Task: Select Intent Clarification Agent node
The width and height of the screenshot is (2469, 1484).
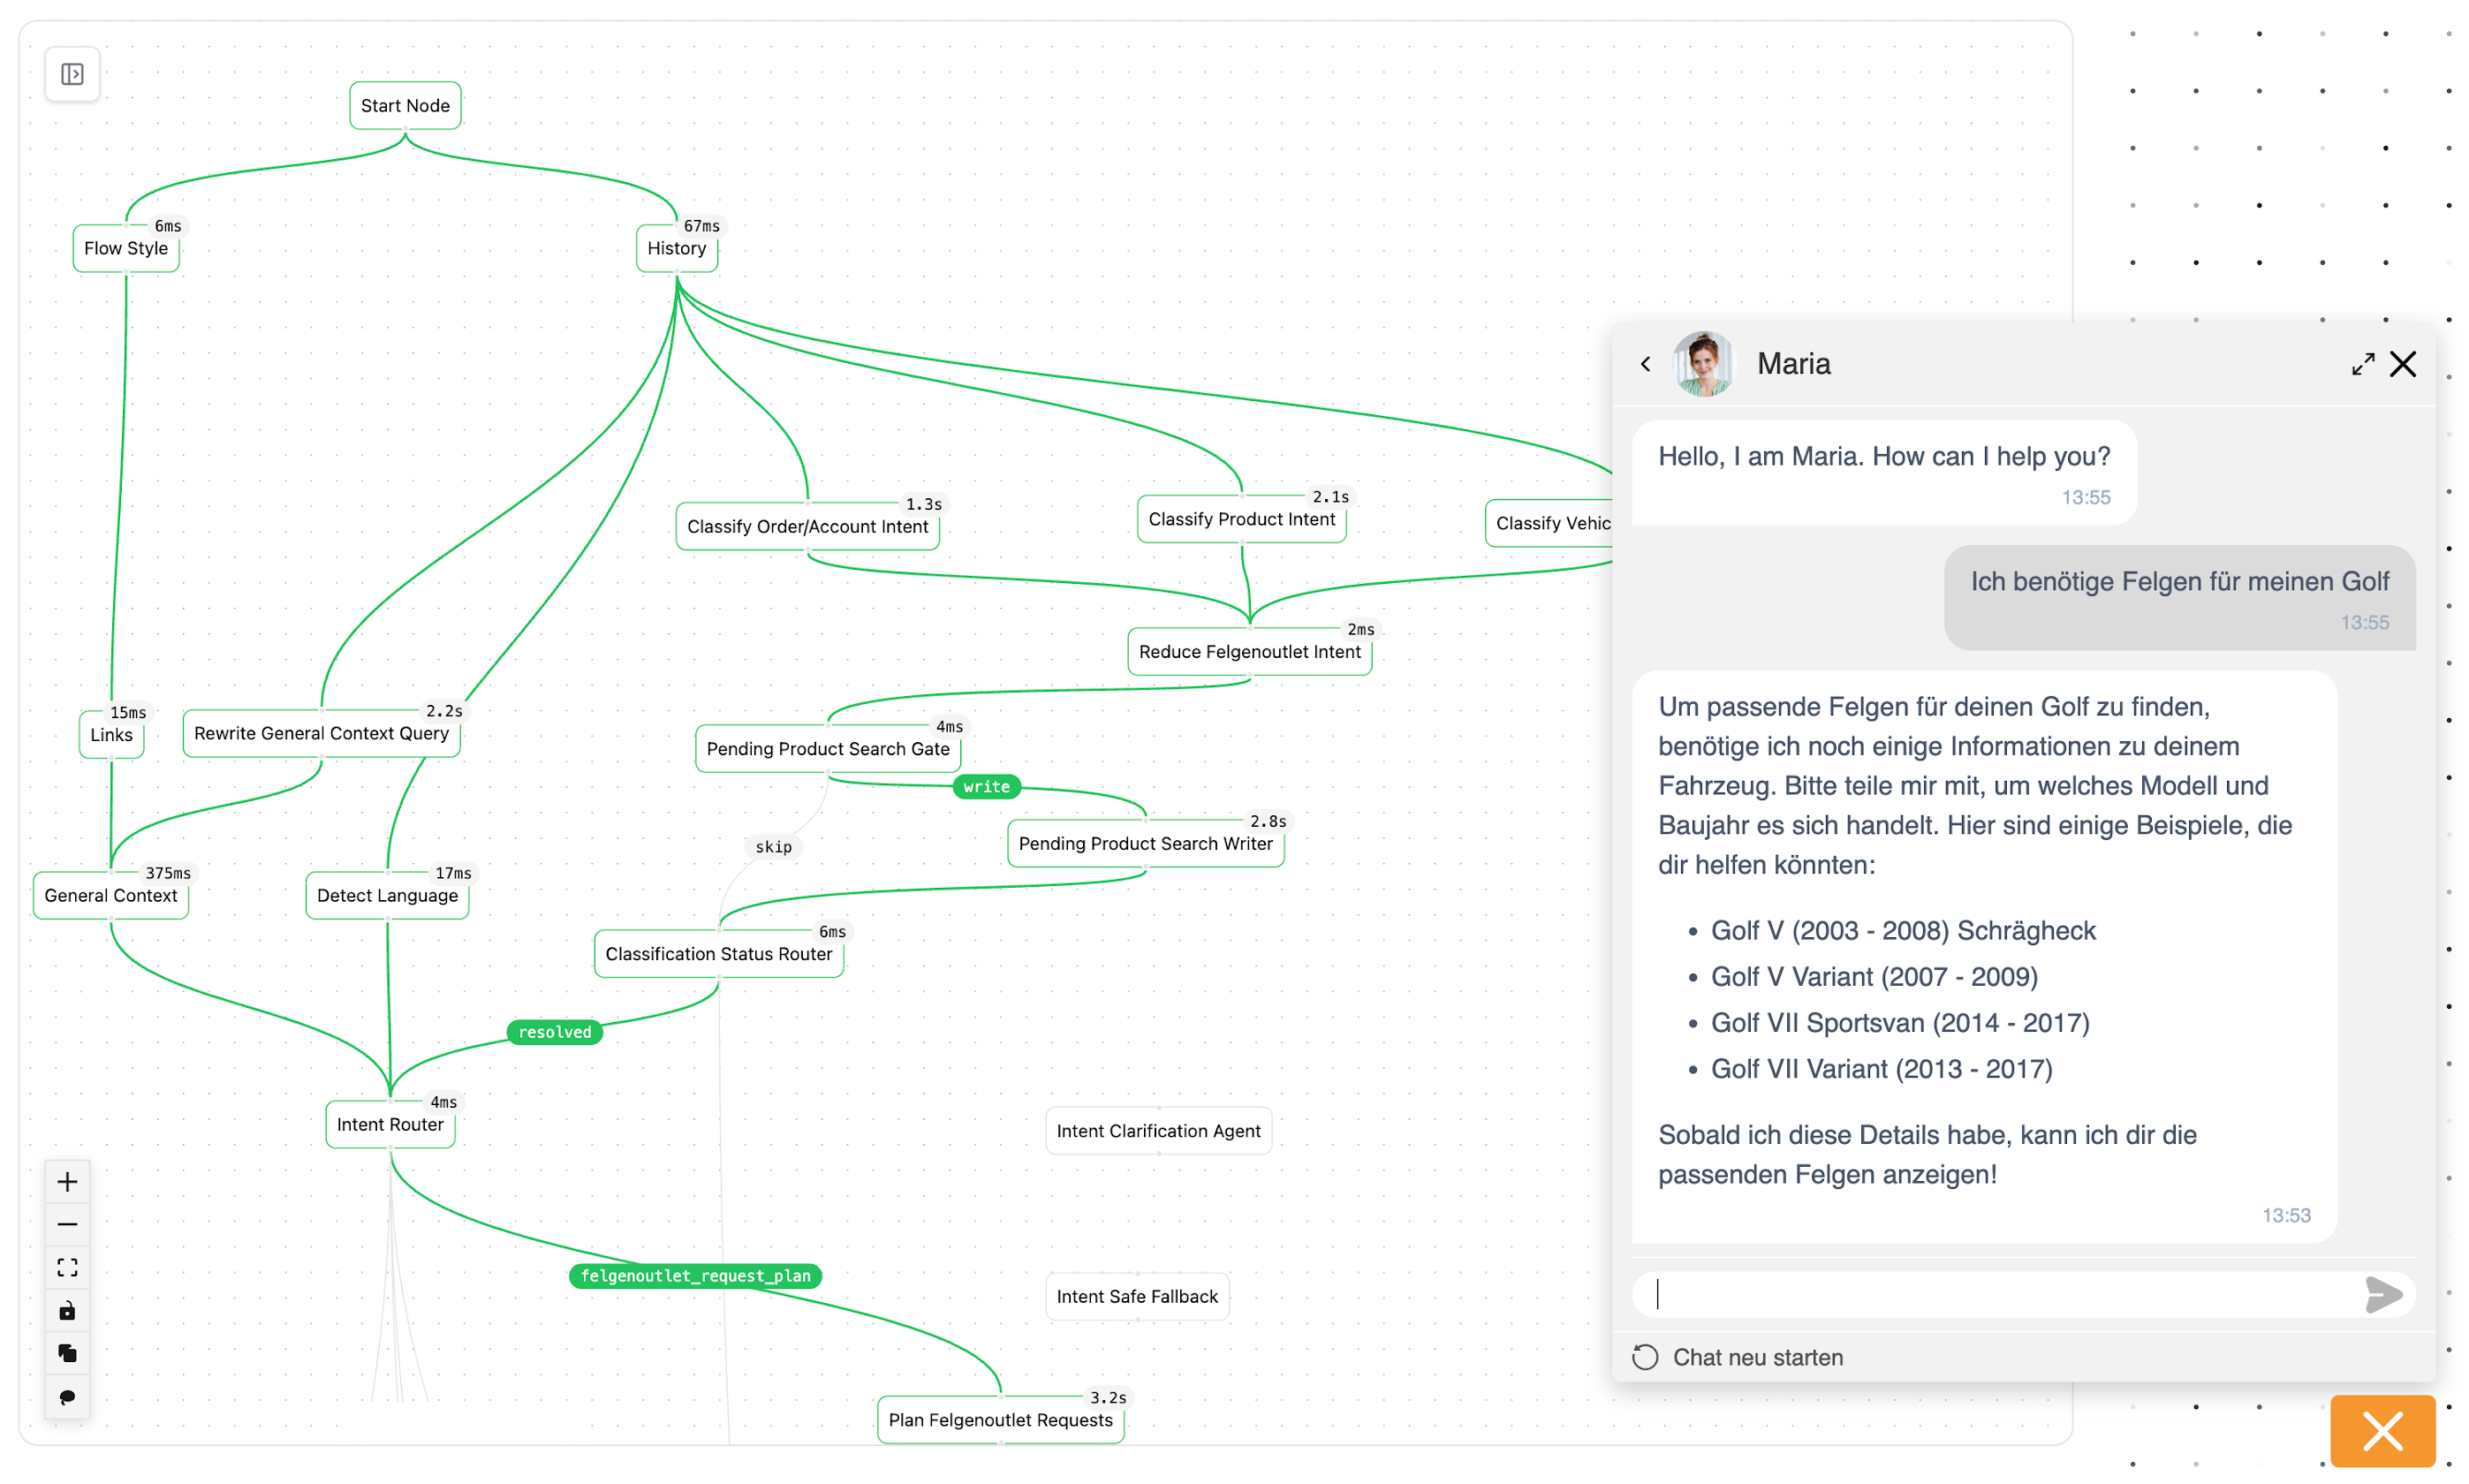Action: [x=1158, y=1131]
